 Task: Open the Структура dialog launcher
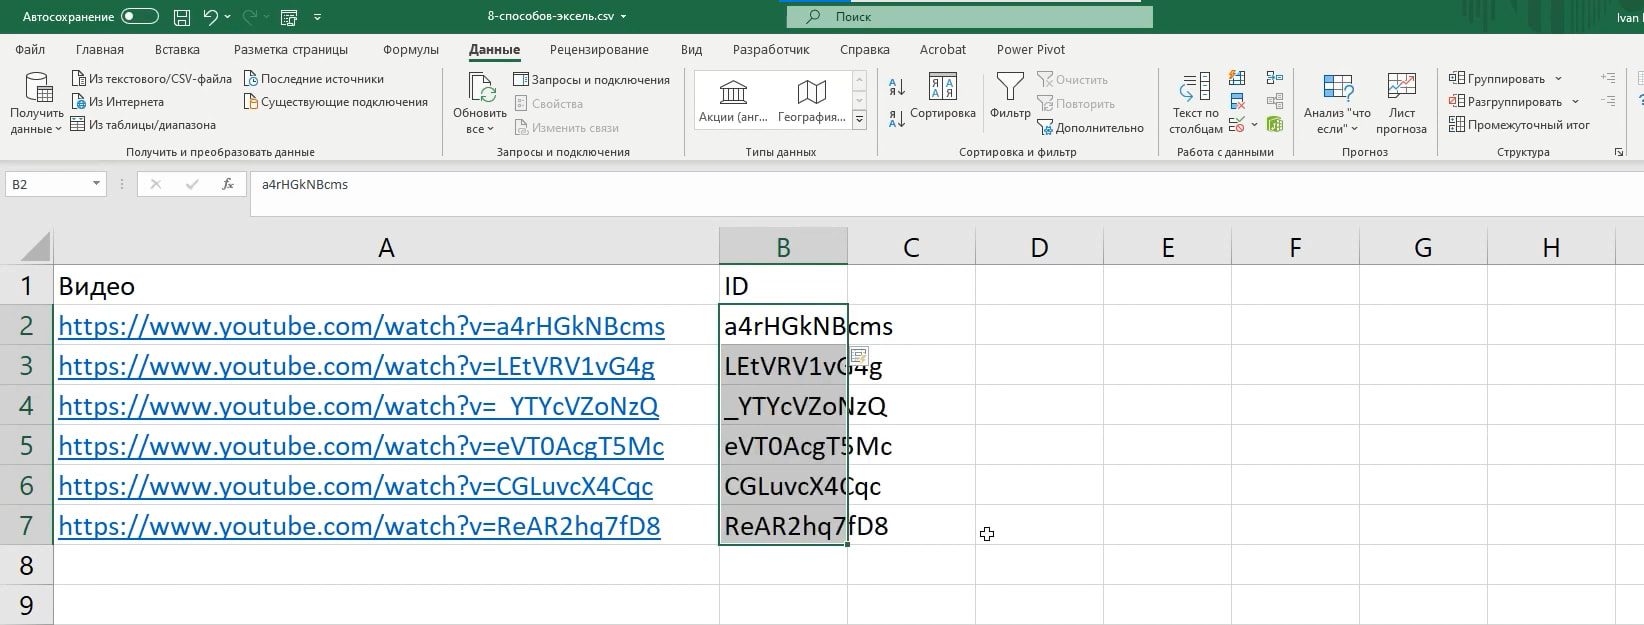coord(1619,152)
